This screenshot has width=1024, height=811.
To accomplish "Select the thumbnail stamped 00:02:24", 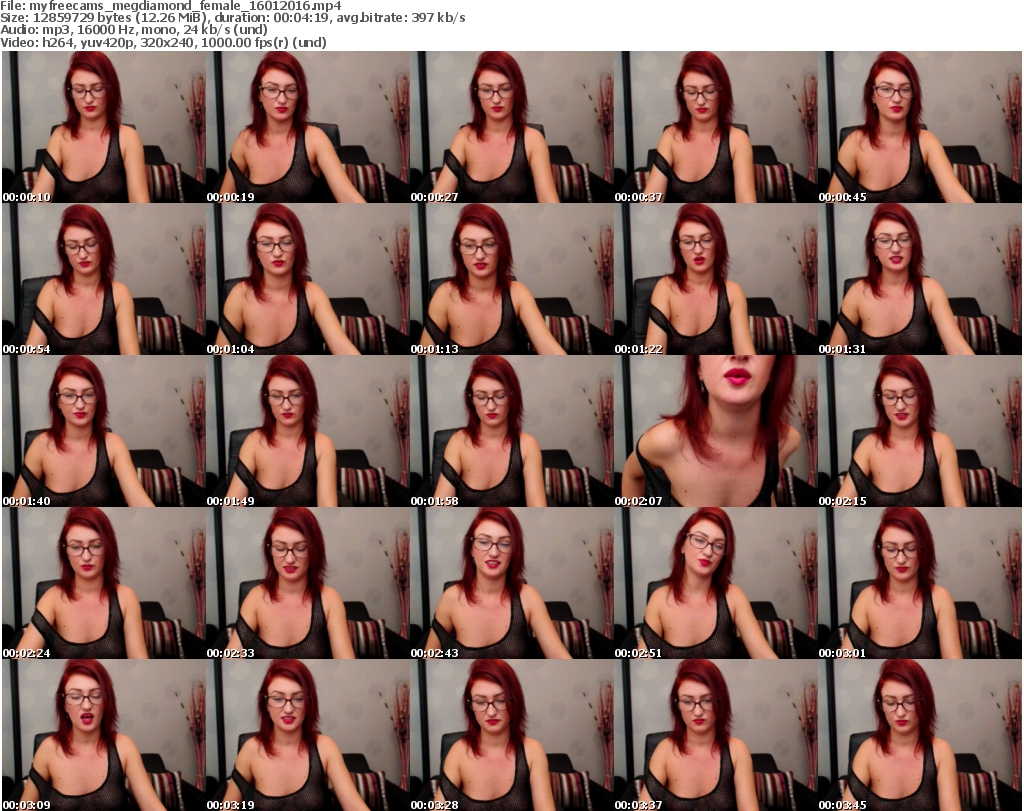I will [x=104, y=583].
